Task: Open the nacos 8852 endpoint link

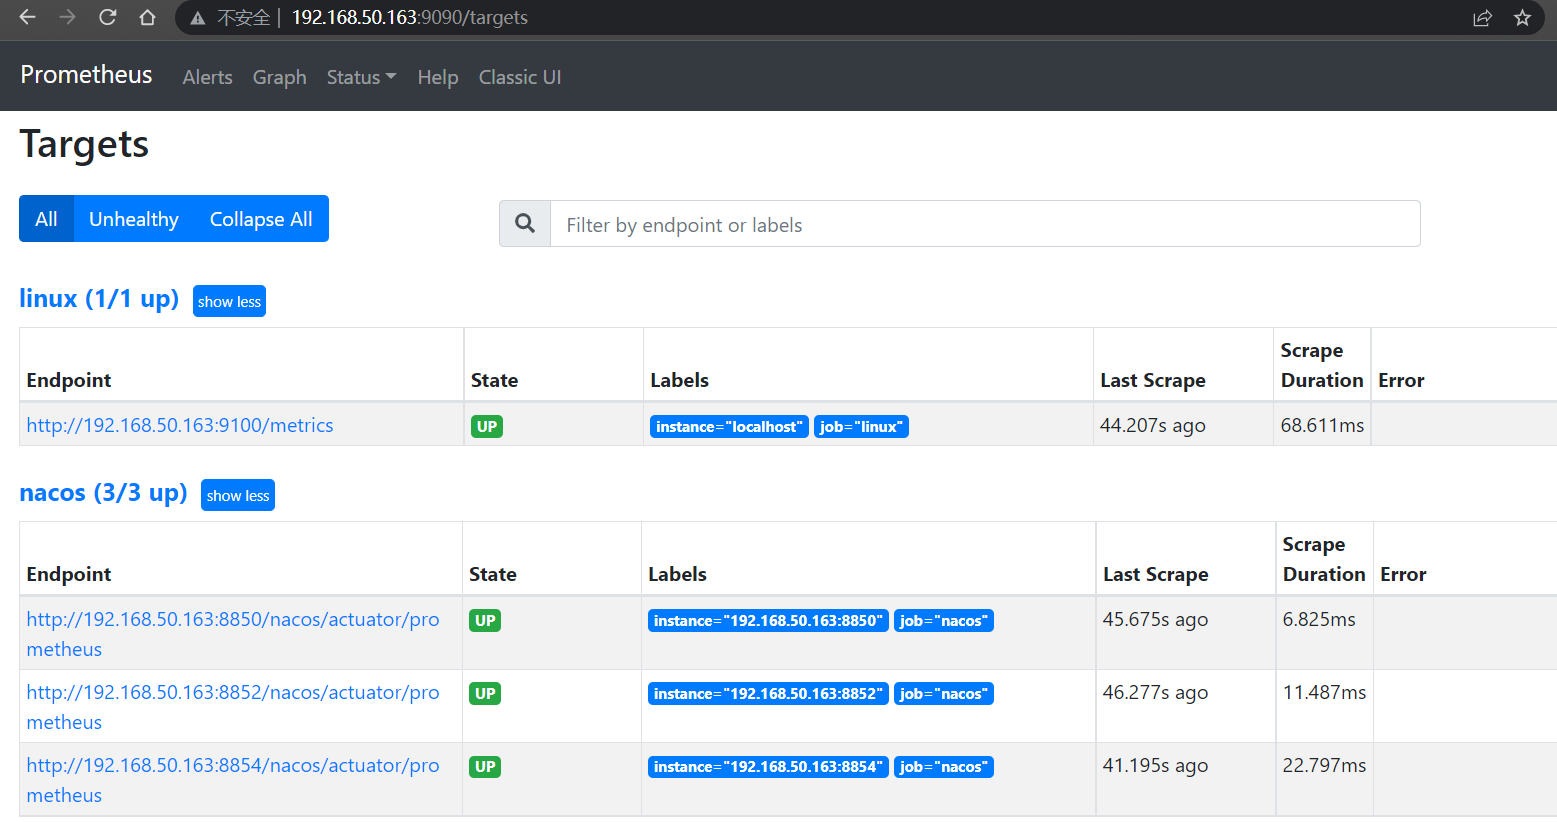Action: pyautogui.click(x=232, y=707)
